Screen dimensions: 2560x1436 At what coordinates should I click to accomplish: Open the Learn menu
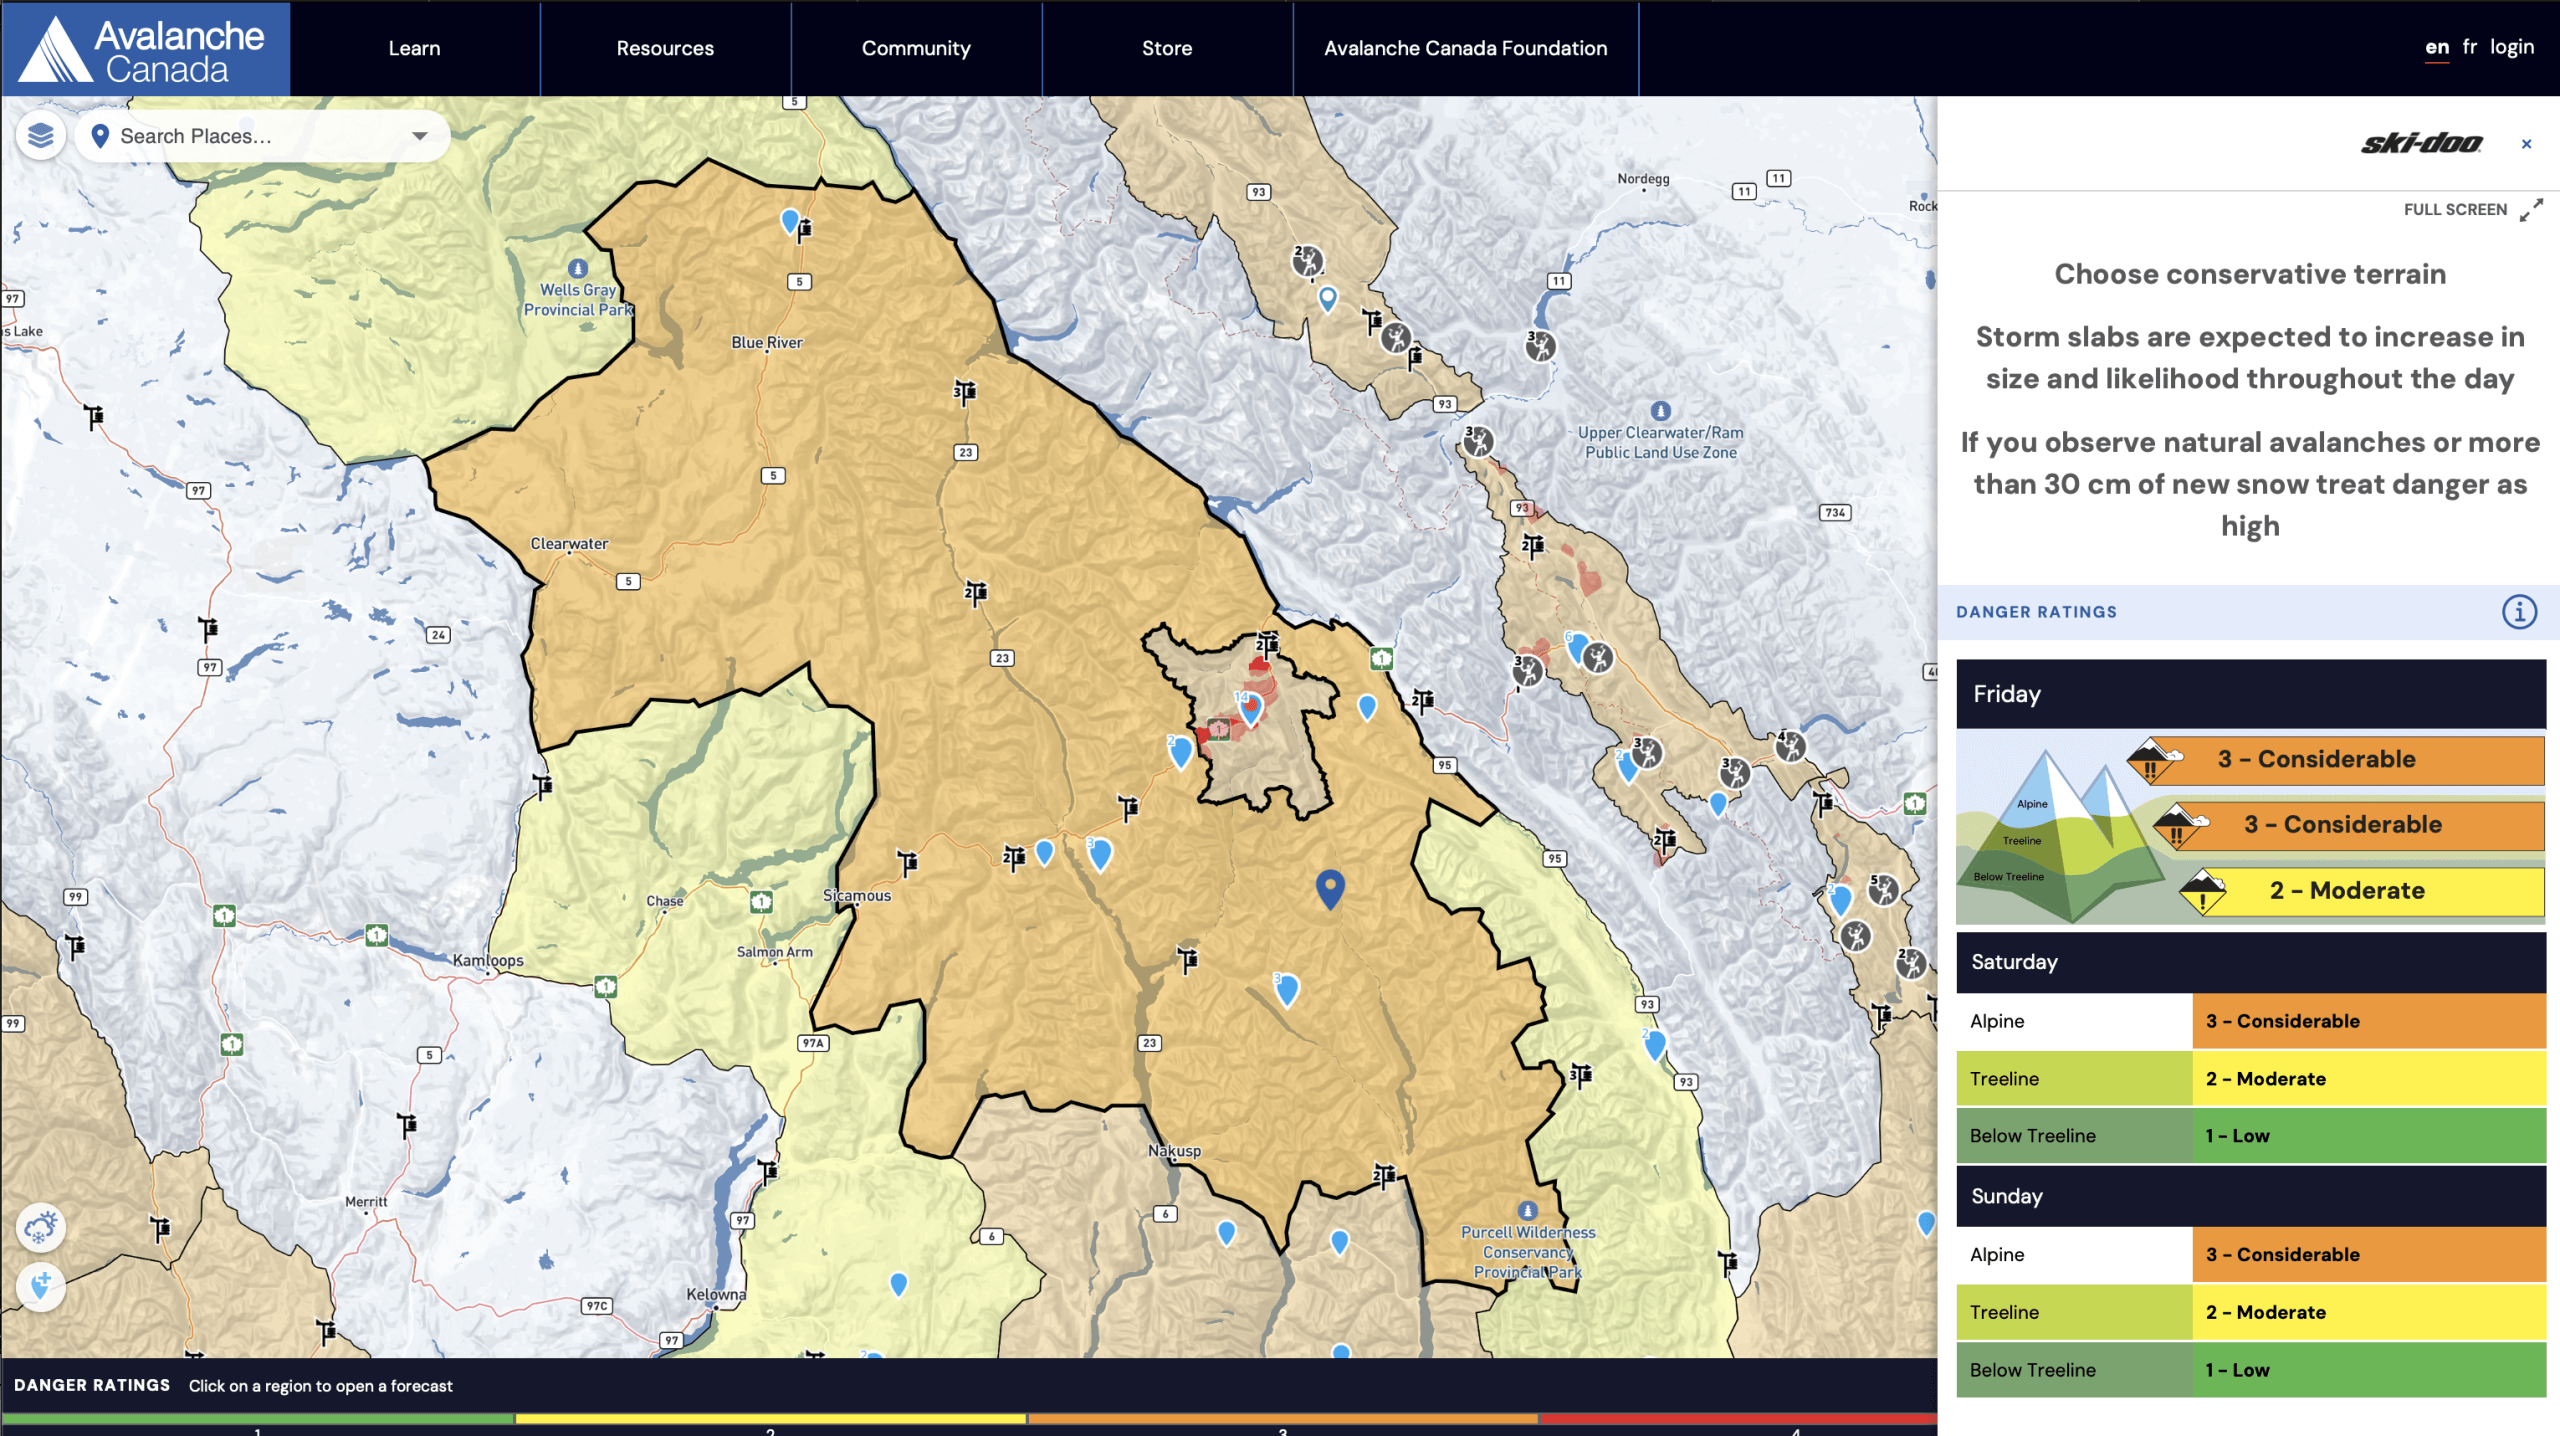tap(414, 48)
